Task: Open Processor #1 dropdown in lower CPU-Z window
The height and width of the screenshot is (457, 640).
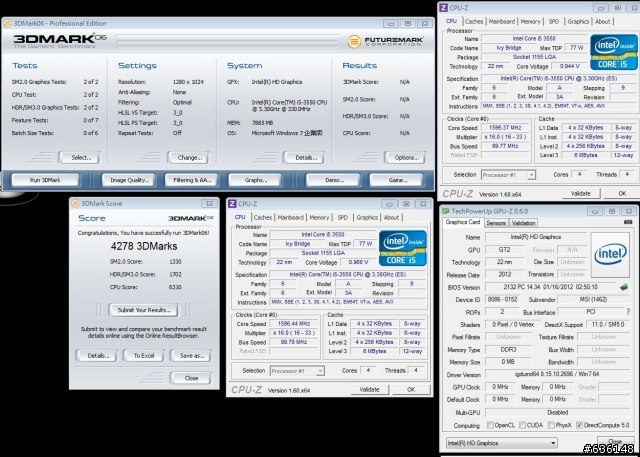Action: tap(297, 371)
